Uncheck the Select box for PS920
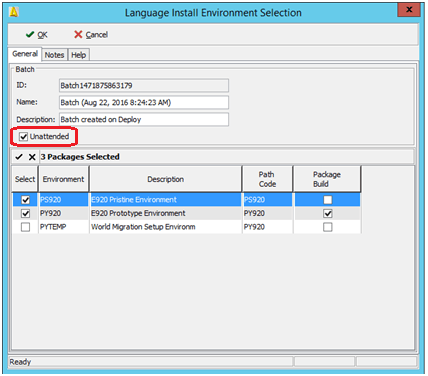Image resolution: width=428 pixels, height=376 pixels. (25, 200)
